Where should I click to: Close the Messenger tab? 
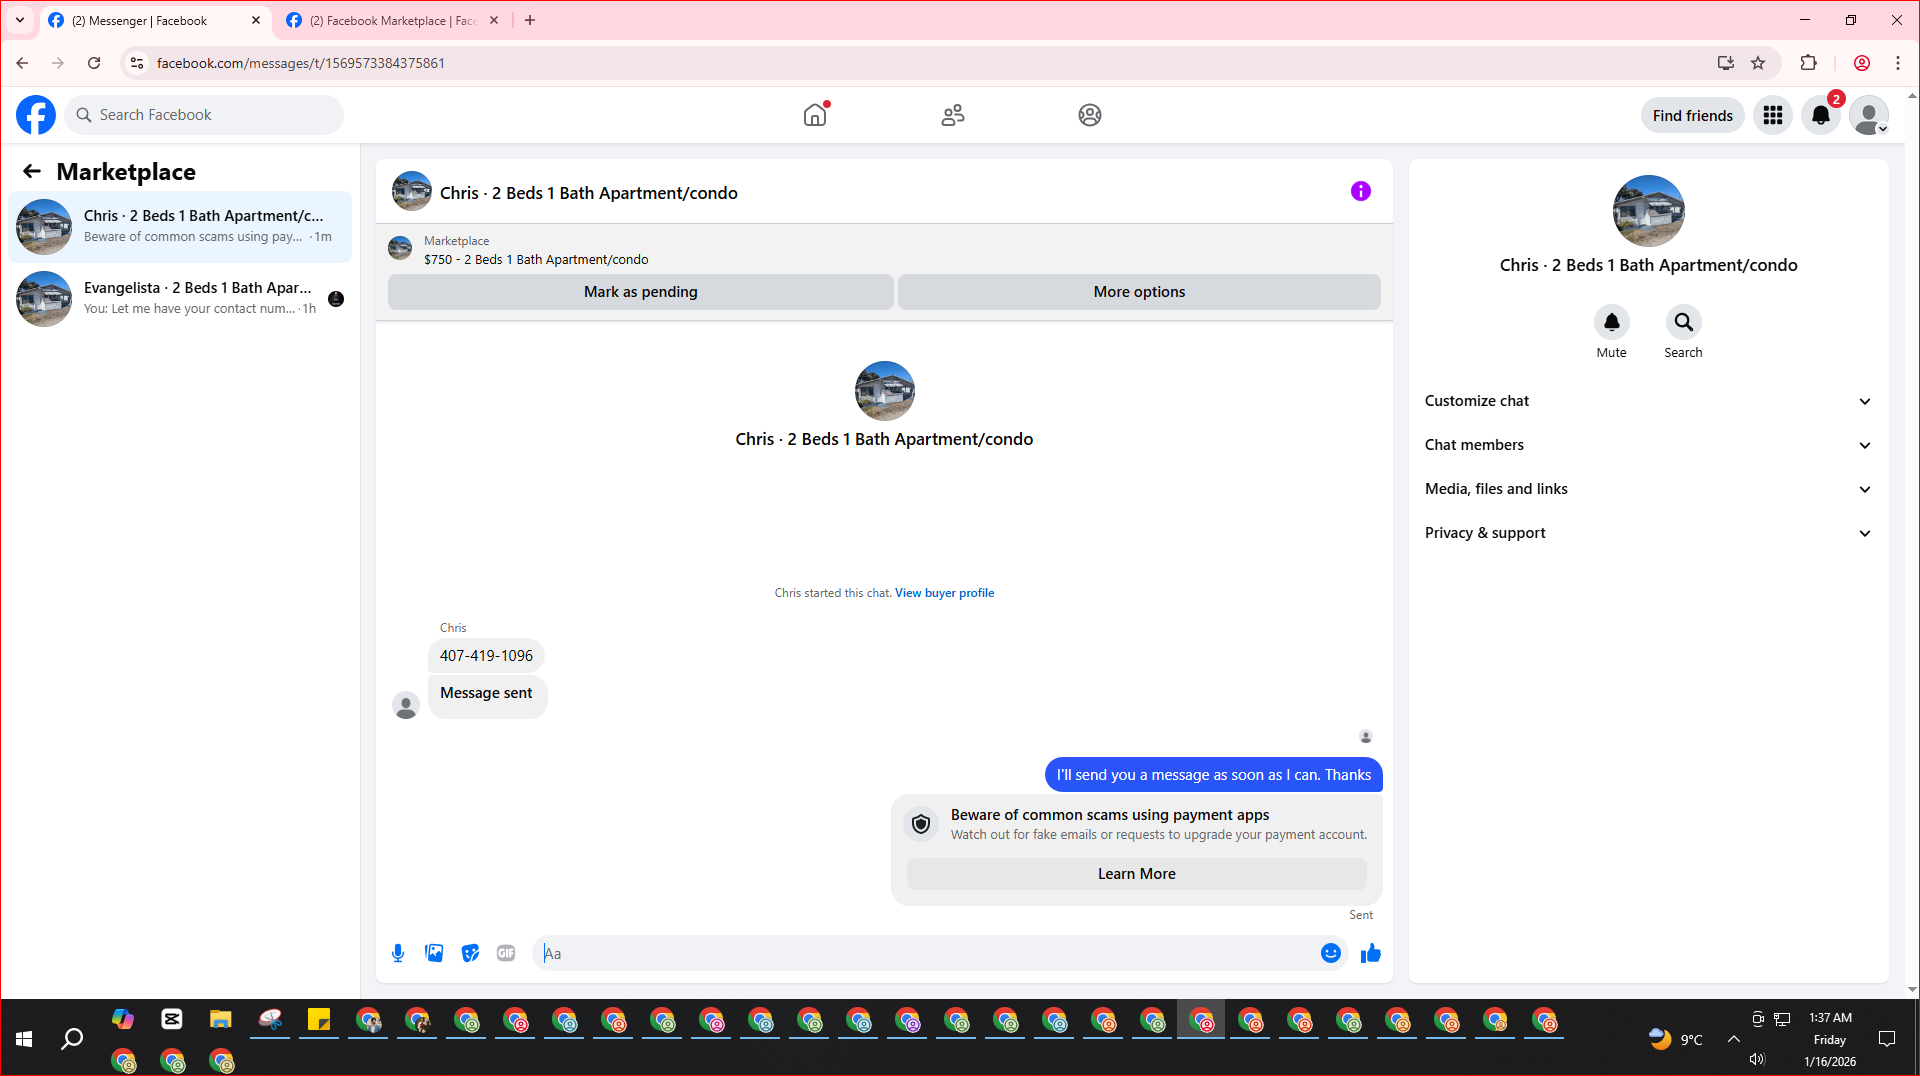(x=256, y=20)
